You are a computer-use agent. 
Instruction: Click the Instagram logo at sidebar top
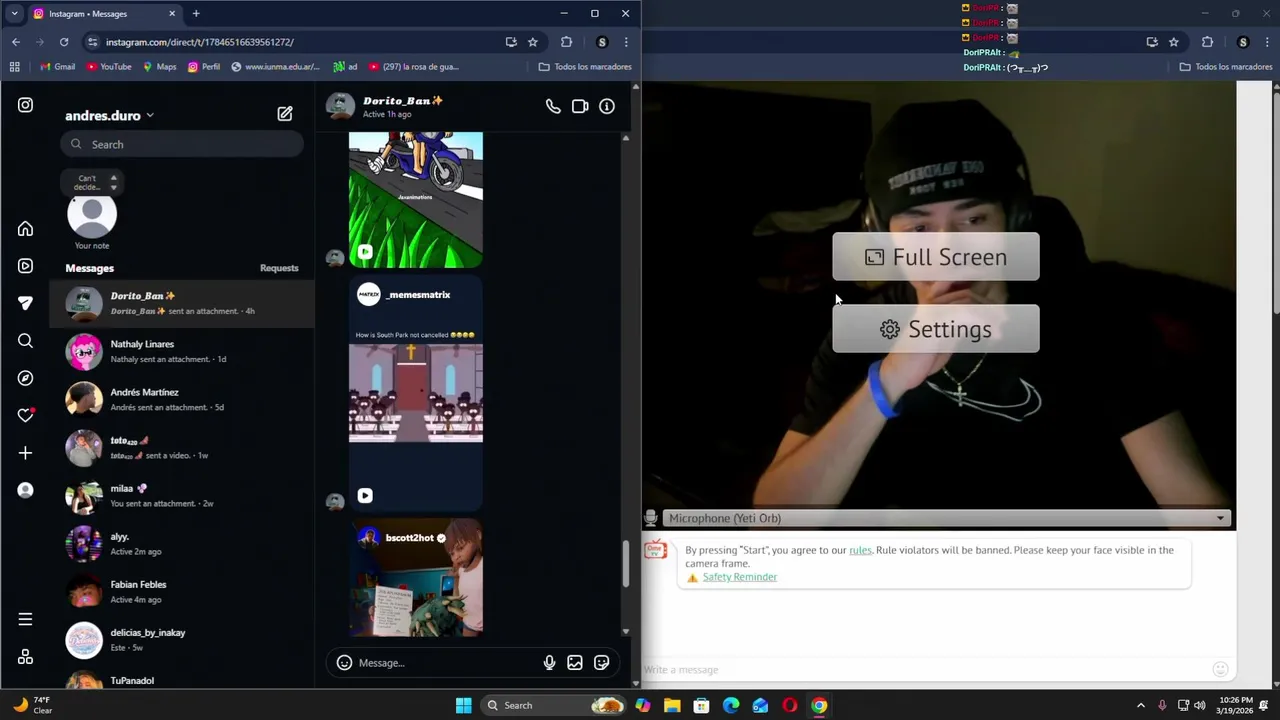[25, 105]
